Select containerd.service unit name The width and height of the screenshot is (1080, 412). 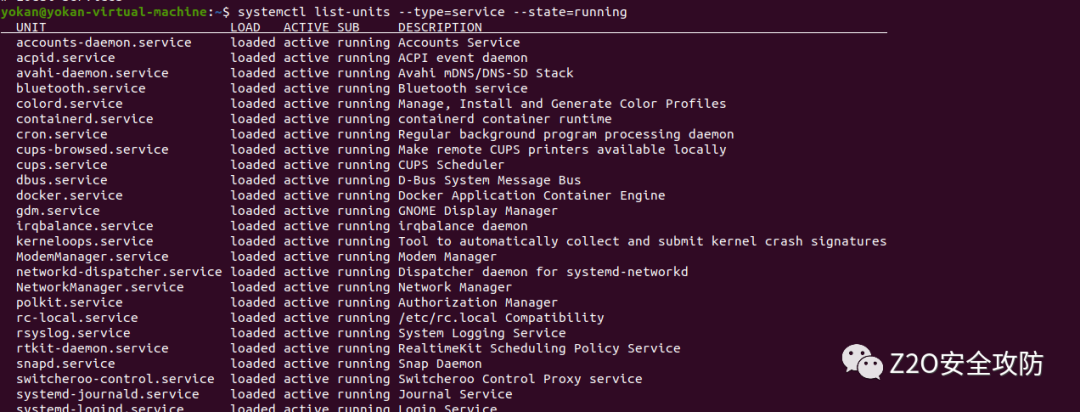(85, 119)
